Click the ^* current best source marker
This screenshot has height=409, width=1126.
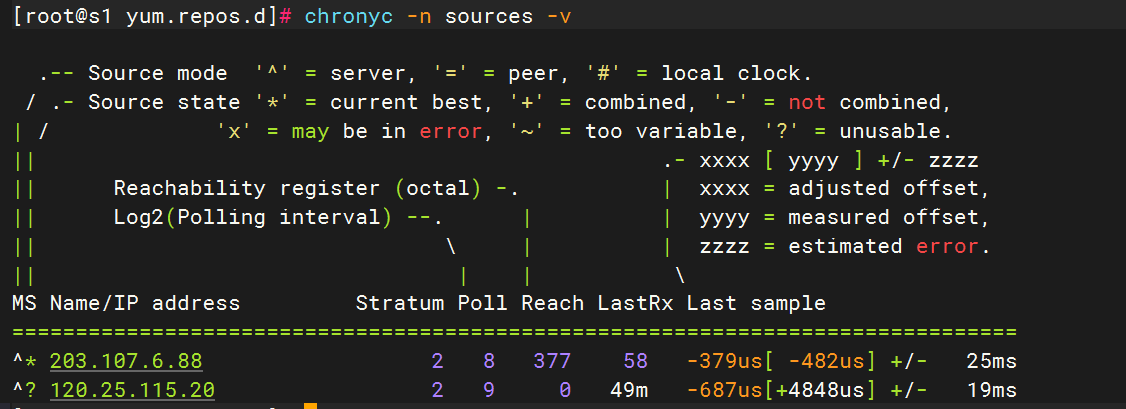[x=24, y=361]
